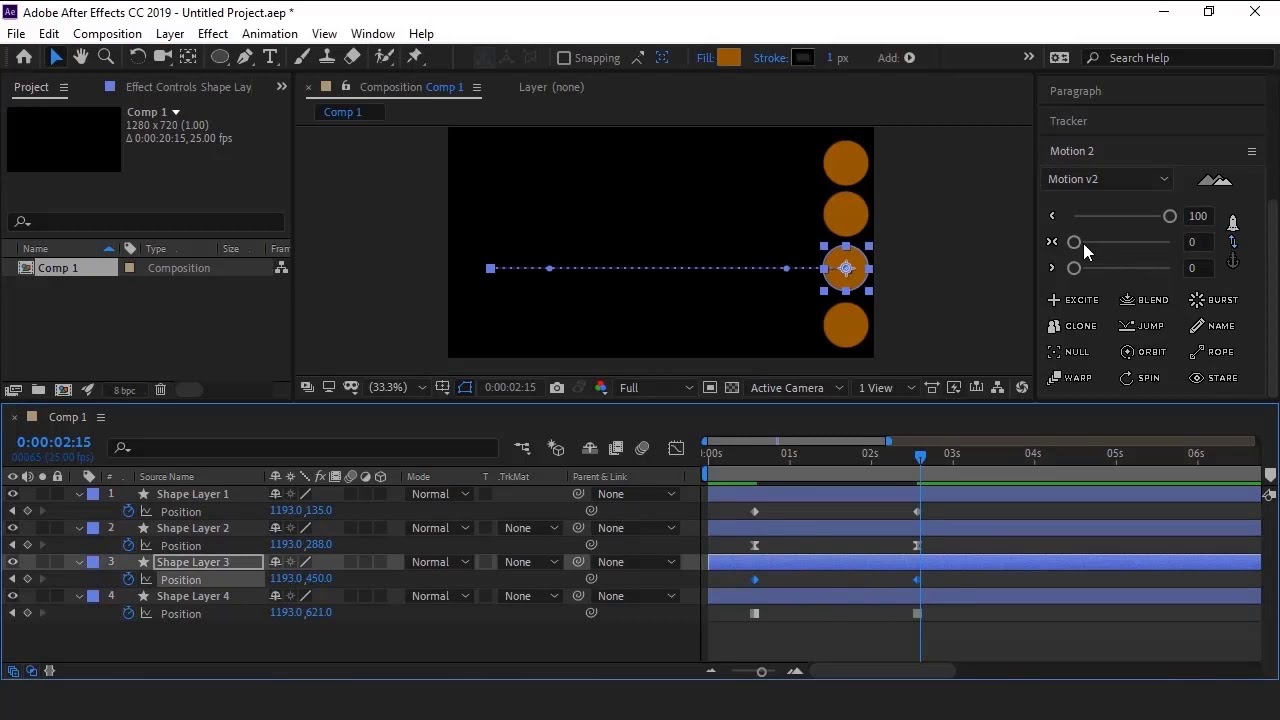Select the Eraser tool
This screenshot has width=1280, height=720.
[352, 57]
